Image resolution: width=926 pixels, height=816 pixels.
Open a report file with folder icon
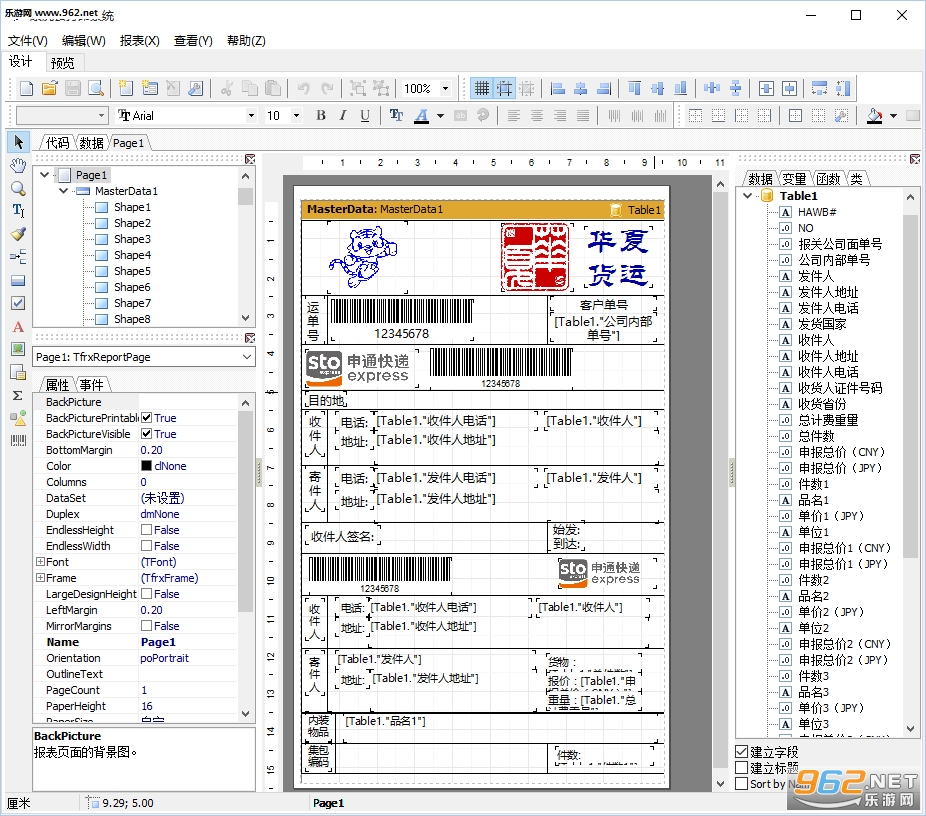[50, 89]
